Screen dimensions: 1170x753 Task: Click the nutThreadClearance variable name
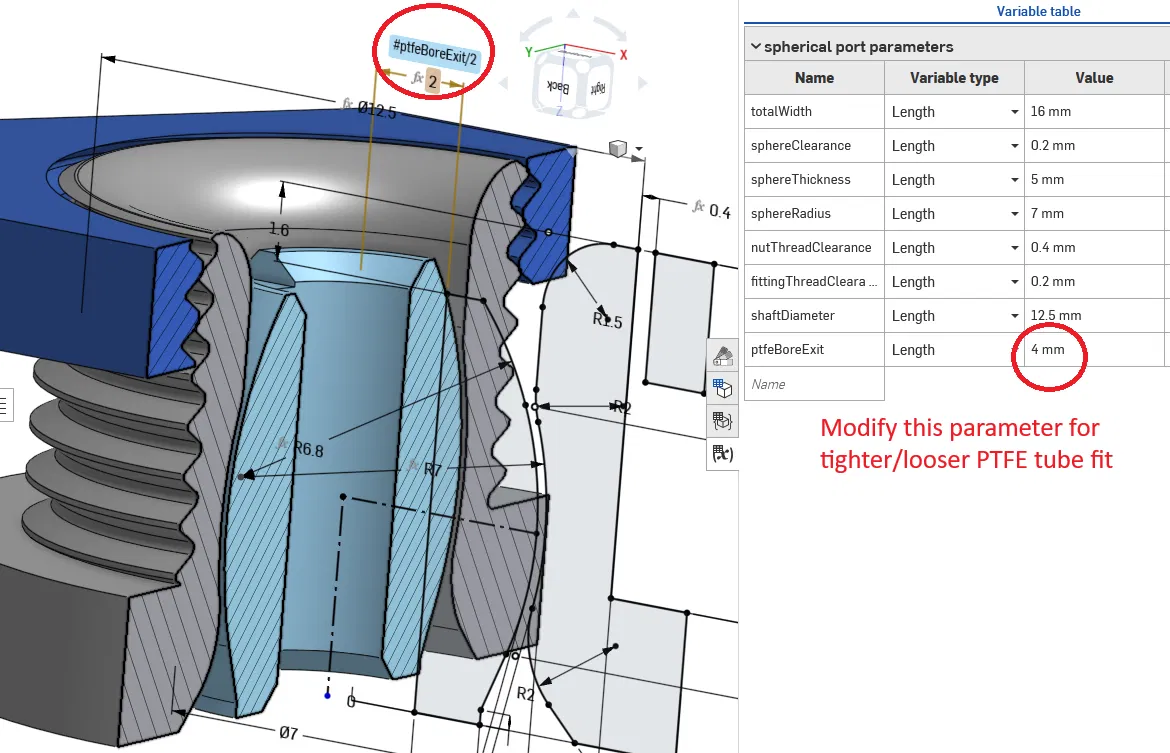click(811, 247)
